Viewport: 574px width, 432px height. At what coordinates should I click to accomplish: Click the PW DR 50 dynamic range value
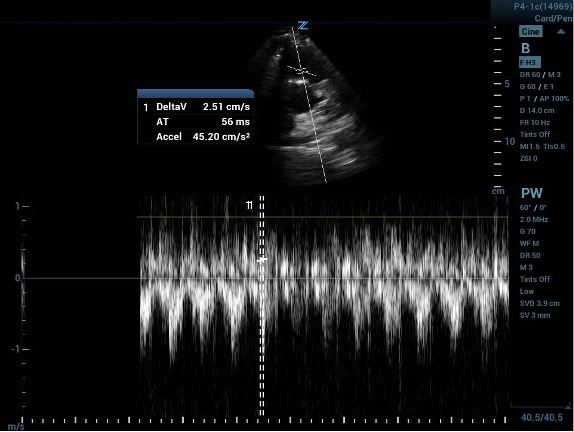coord(530,256)
